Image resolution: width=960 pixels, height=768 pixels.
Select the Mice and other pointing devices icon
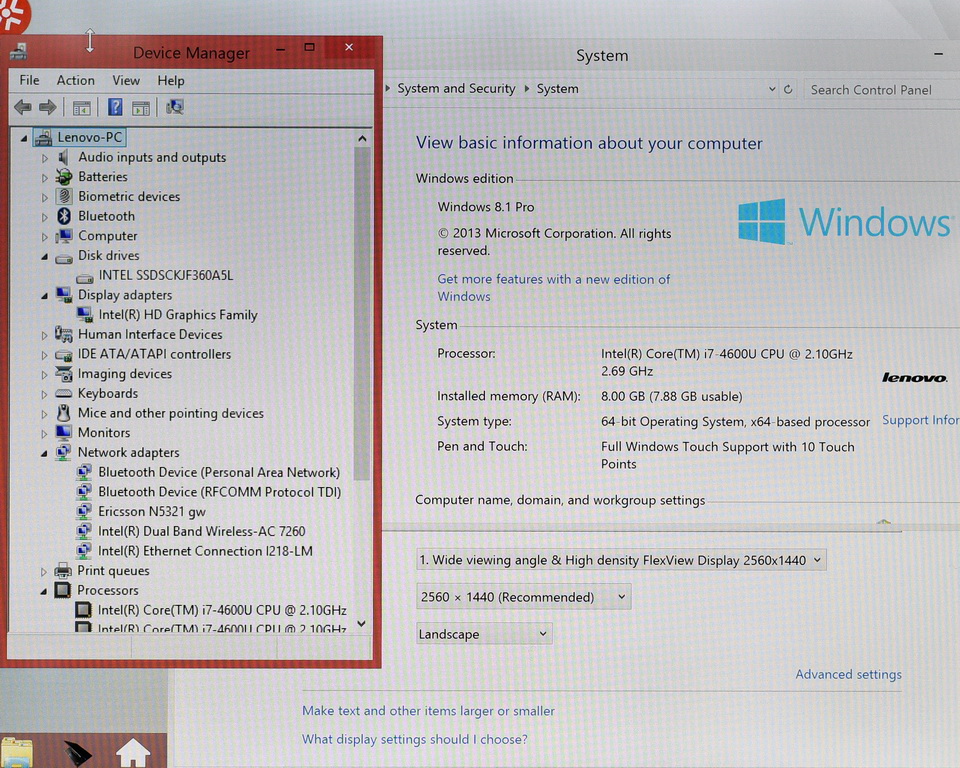click(x=62, y=413)
